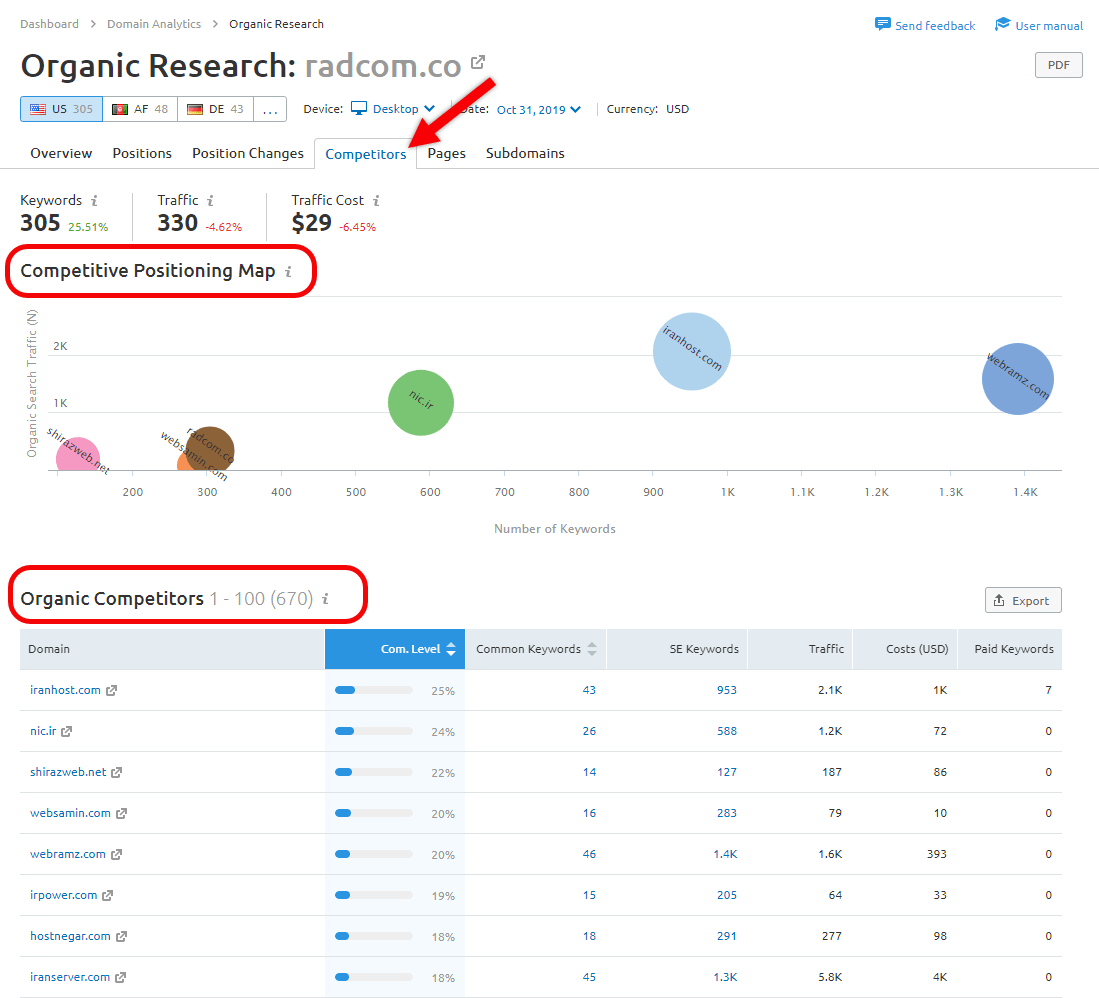The width and height of the screenshot is (1099, 998).
Task: Open the User manual via its graduation cap icon
Action: click(x=1002, y=25)
